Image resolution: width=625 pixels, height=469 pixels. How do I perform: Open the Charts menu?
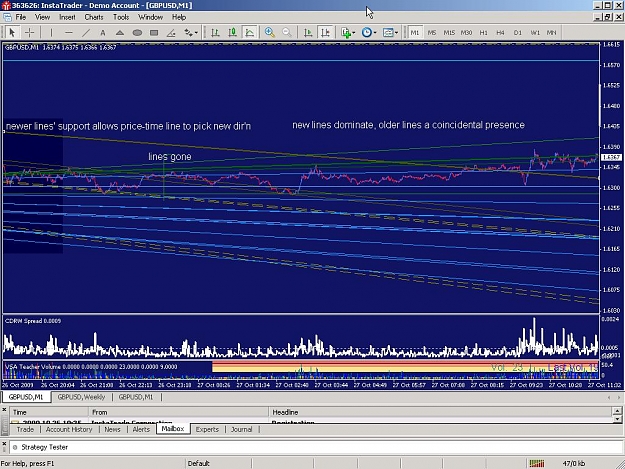[x=94, y=17]
